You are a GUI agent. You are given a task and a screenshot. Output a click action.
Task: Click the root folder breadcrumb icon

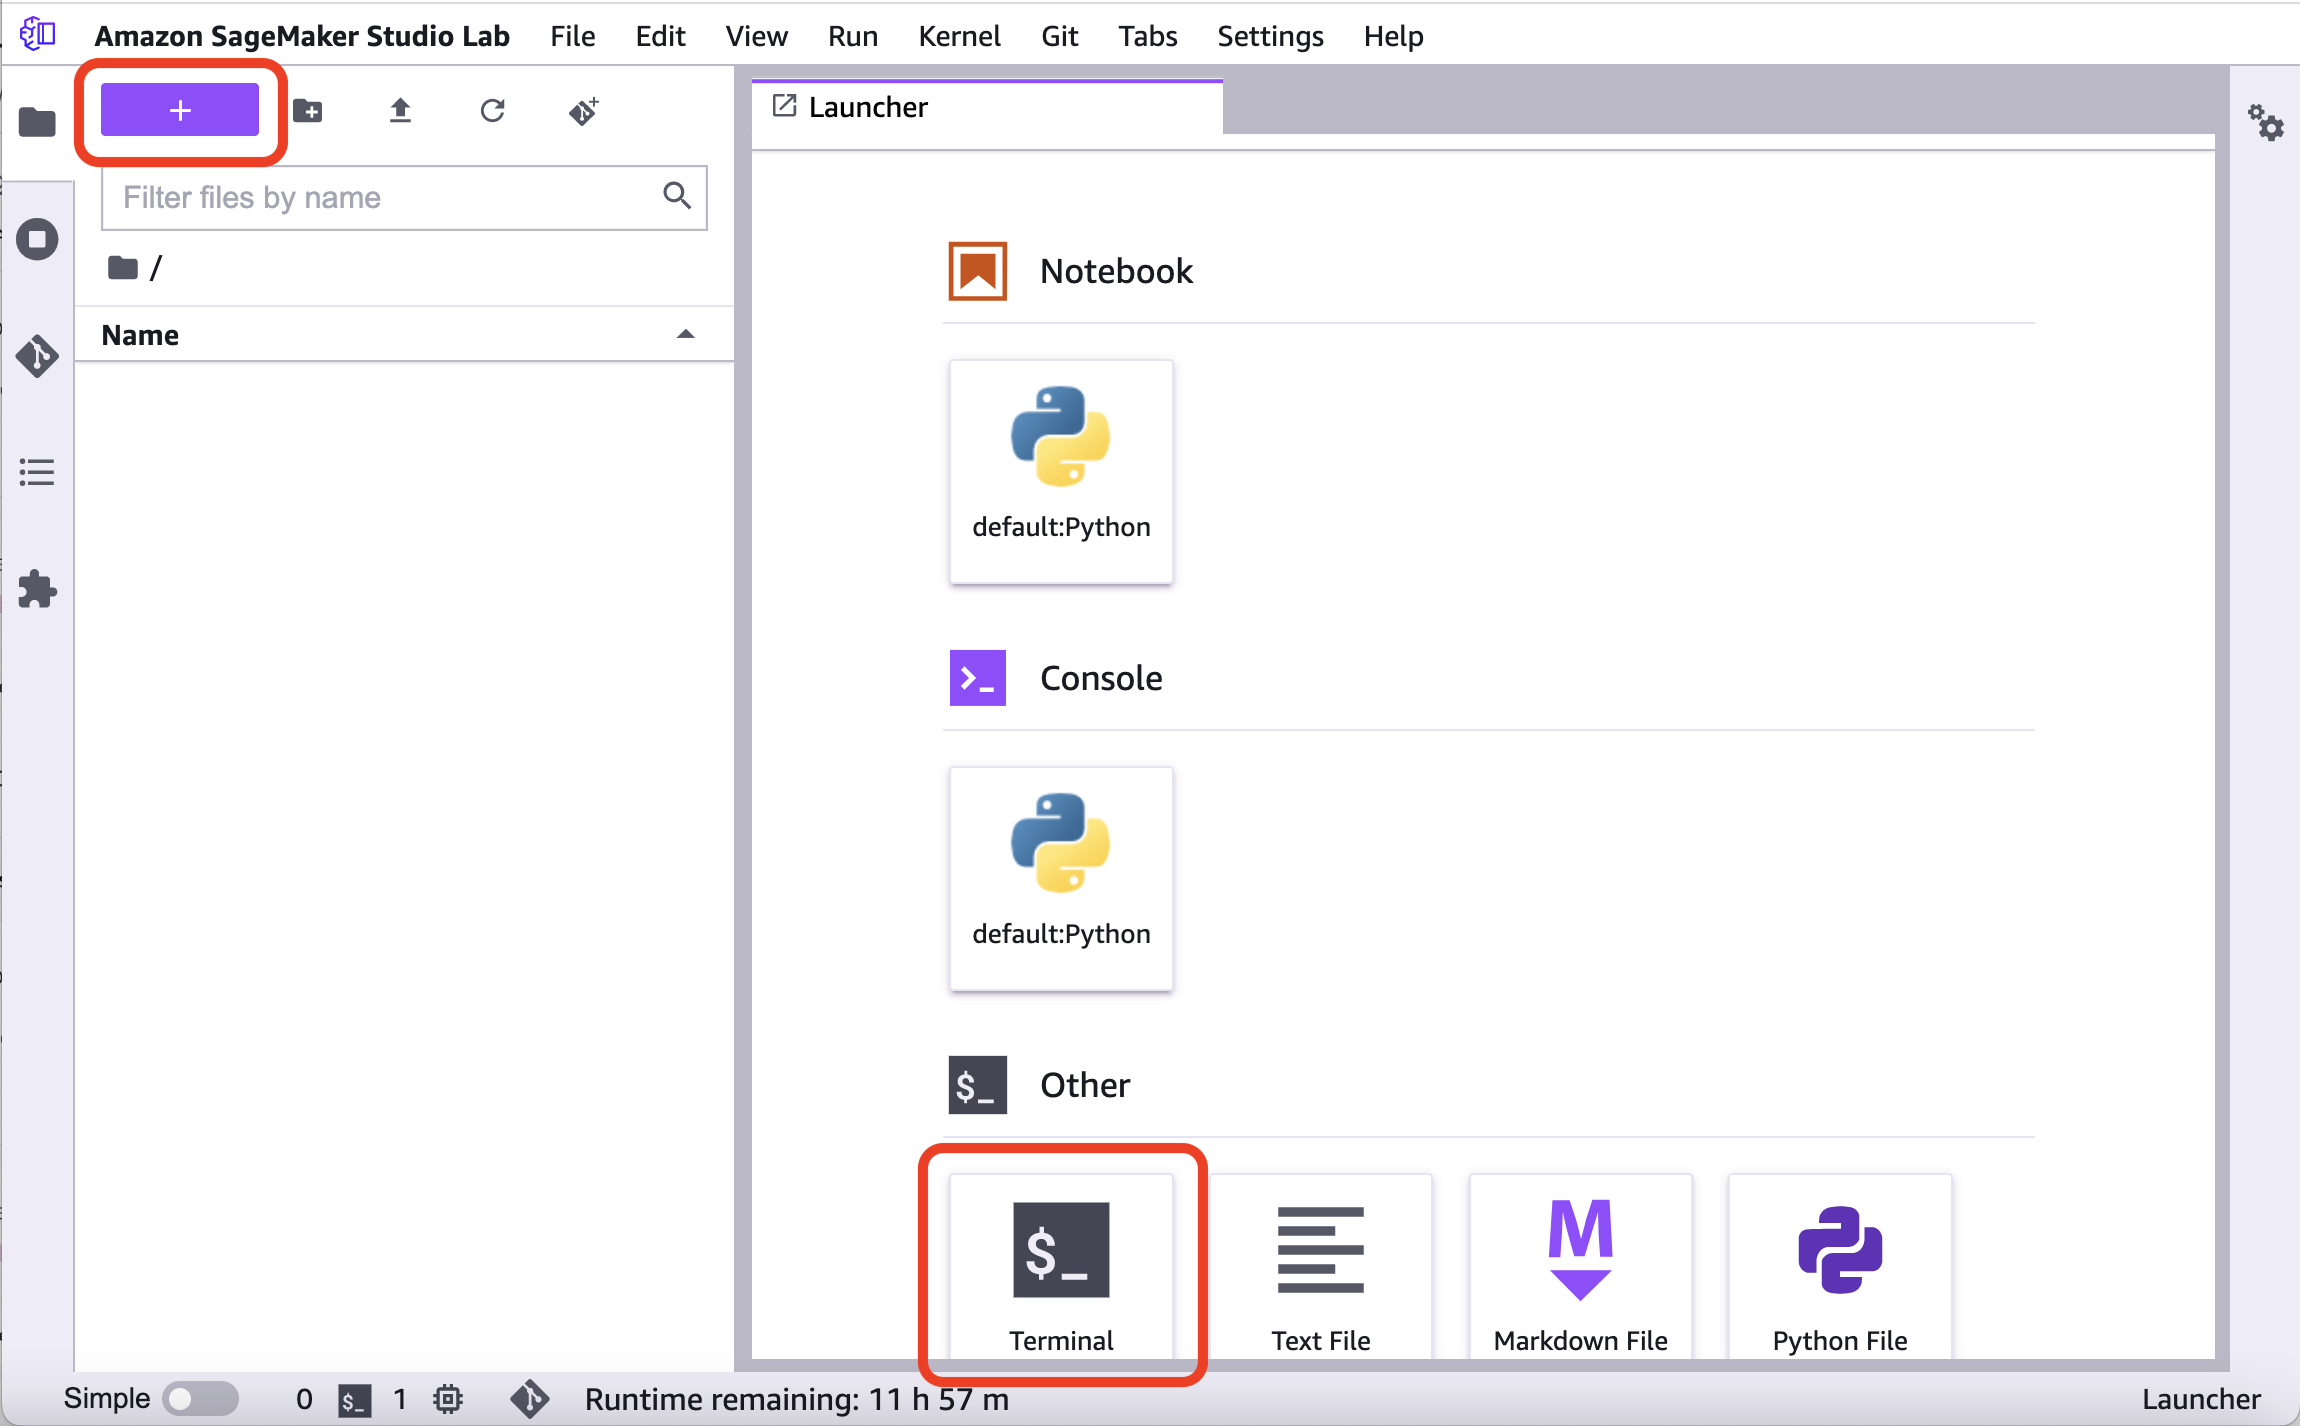(x=123, y=268)
